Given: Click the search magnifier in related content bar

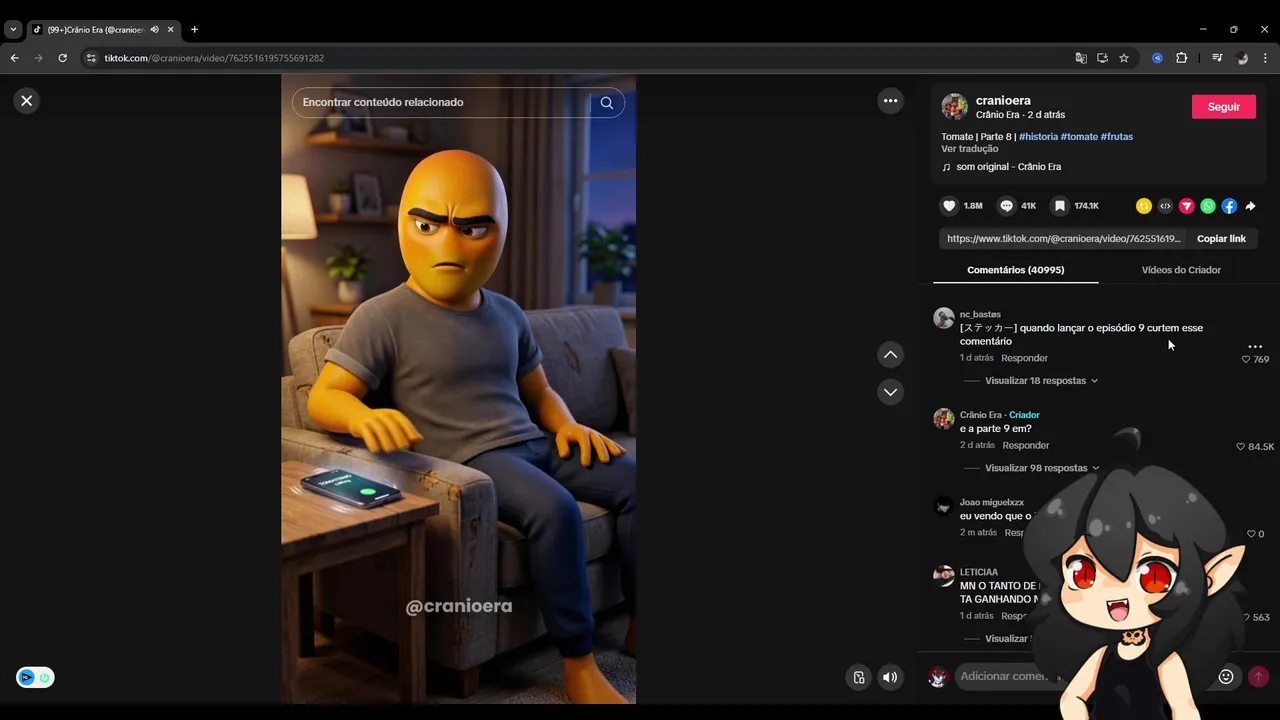Looking at the screenshot, I should pyautogui.click(x=607, y=102).
